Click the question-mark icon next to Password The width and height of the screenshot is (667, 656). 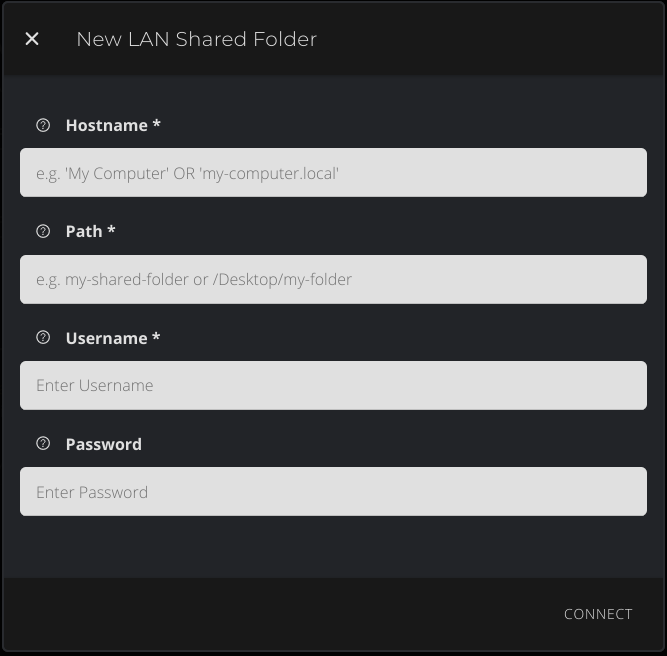click(x=43, y=444)
